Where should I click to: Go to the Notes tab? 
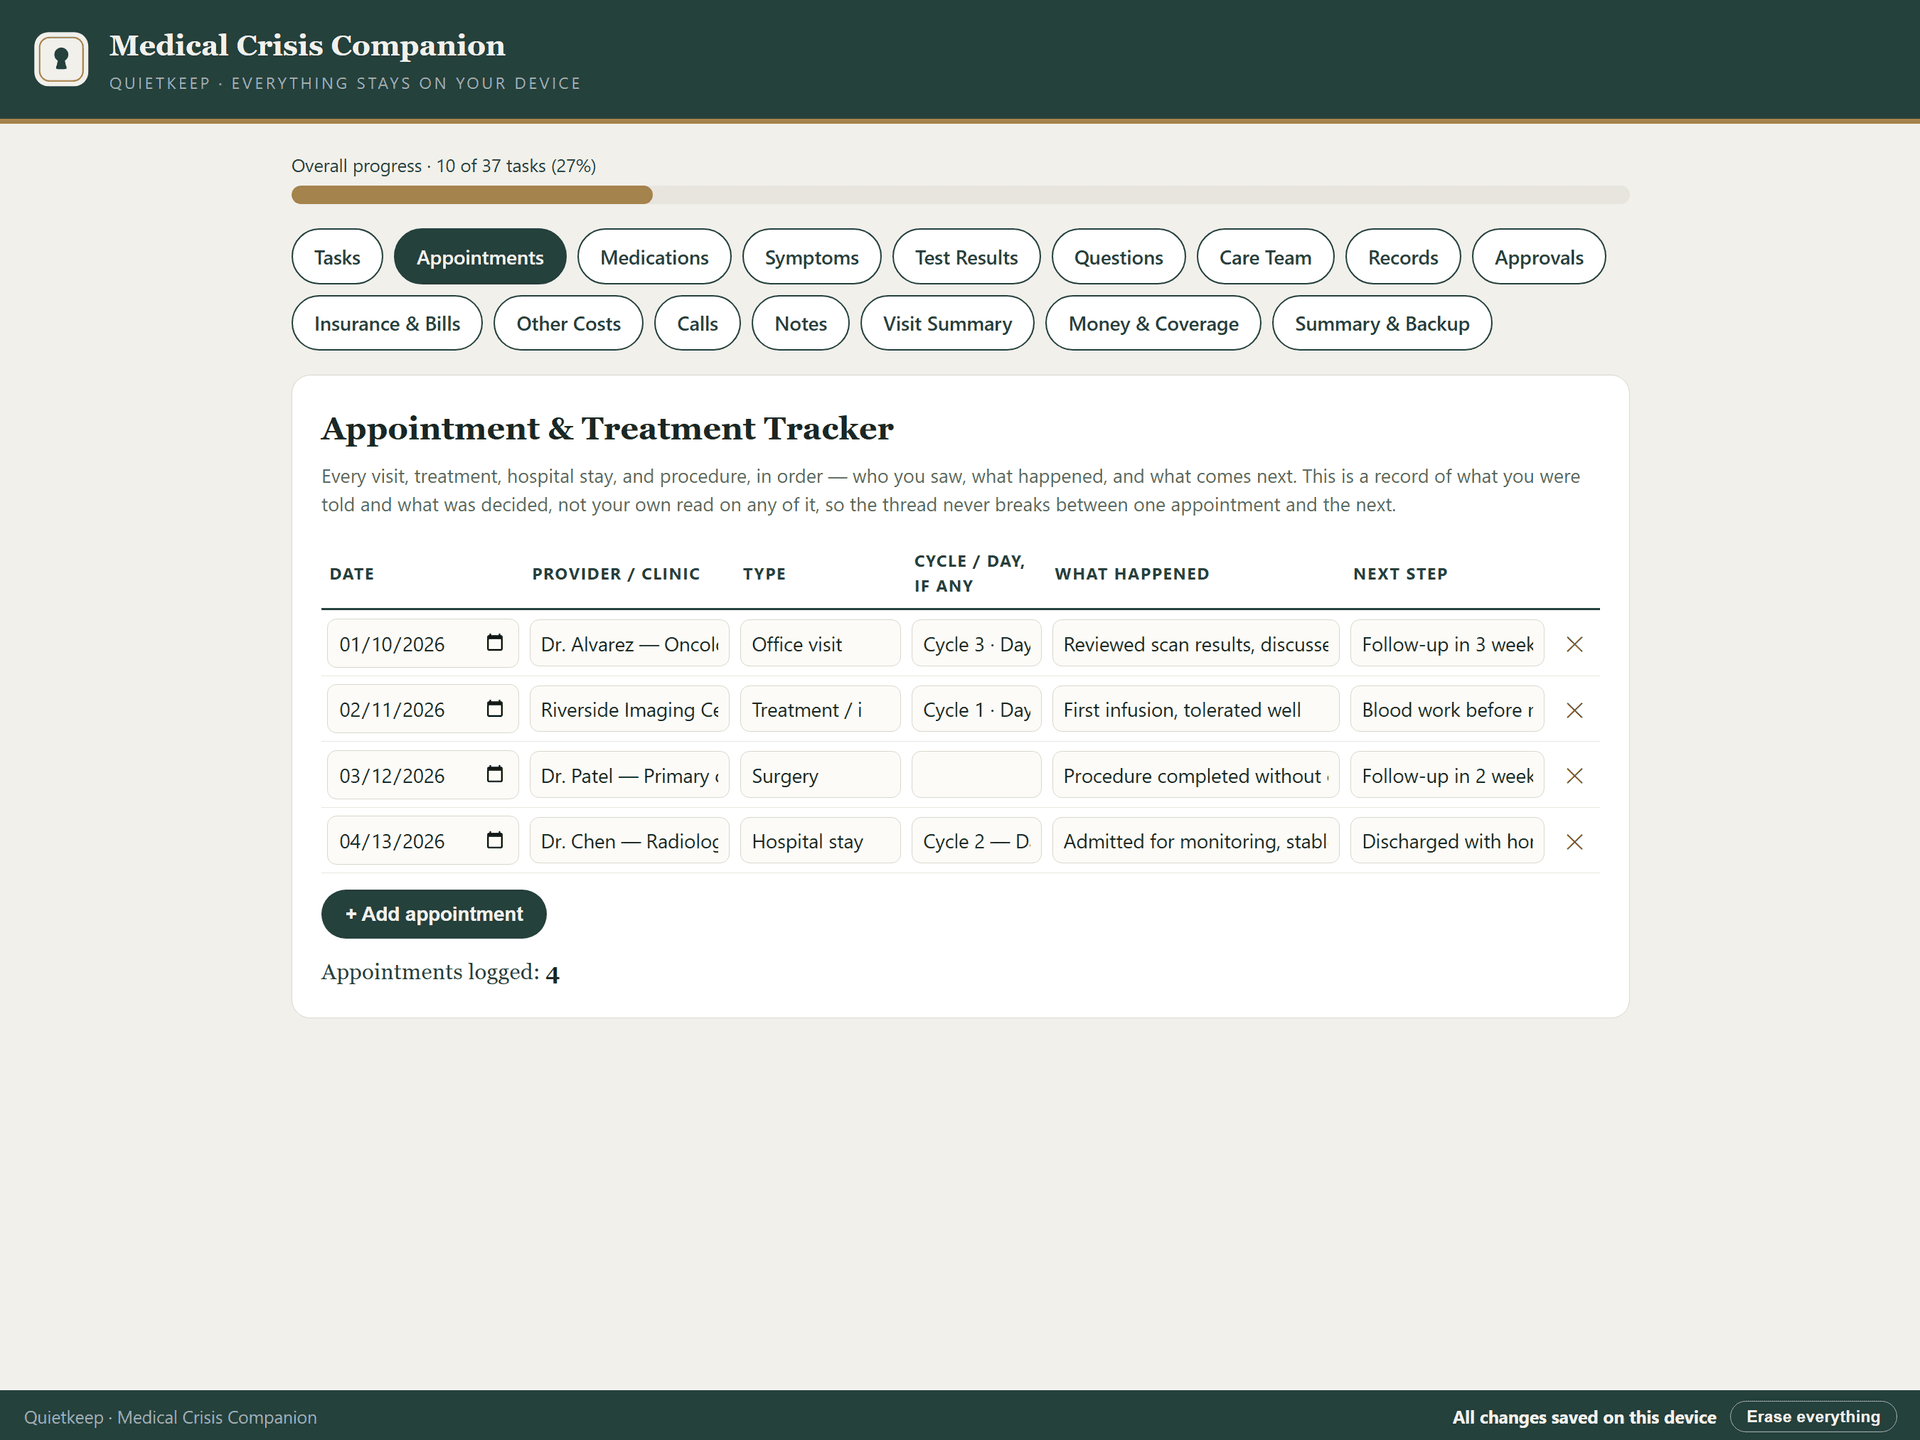point(801,323)
